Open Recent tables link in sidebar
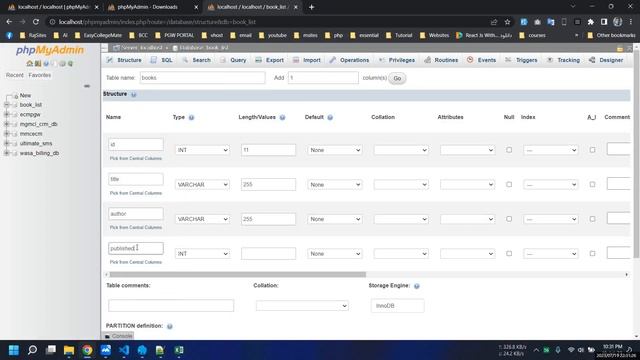This screenshot has width=640, height=360. (x=15, y=75)
